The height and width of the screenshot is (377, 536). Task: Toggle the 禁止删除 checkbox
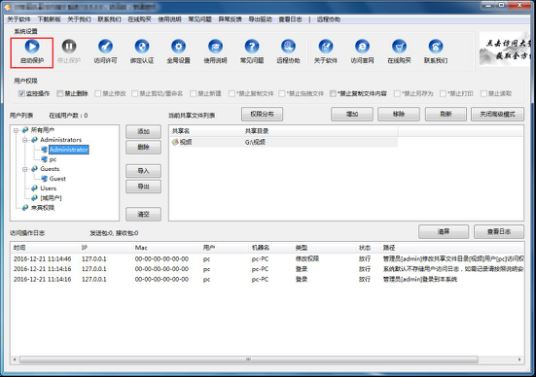[60, 93]
